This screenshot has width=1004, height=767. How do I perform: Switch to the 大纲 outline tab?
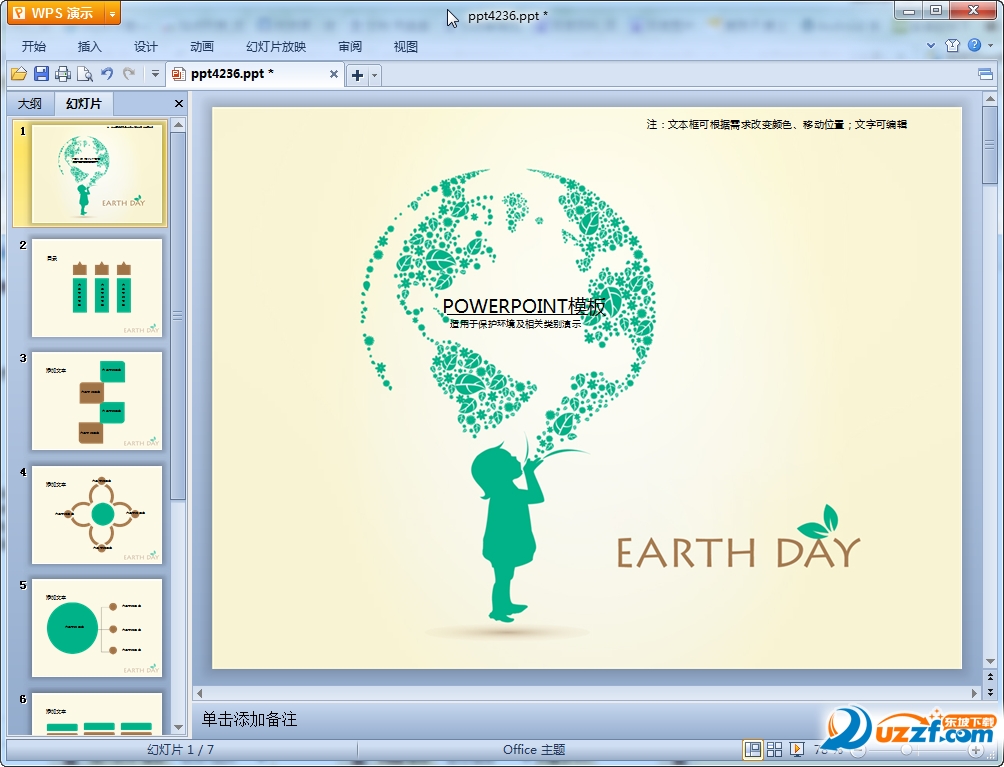29,103
